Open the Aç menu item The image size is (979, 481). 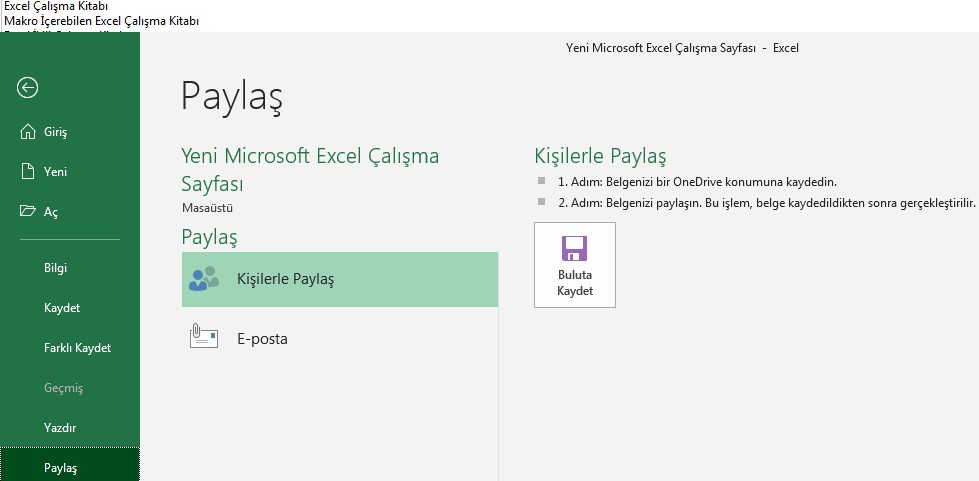point(70,212)
